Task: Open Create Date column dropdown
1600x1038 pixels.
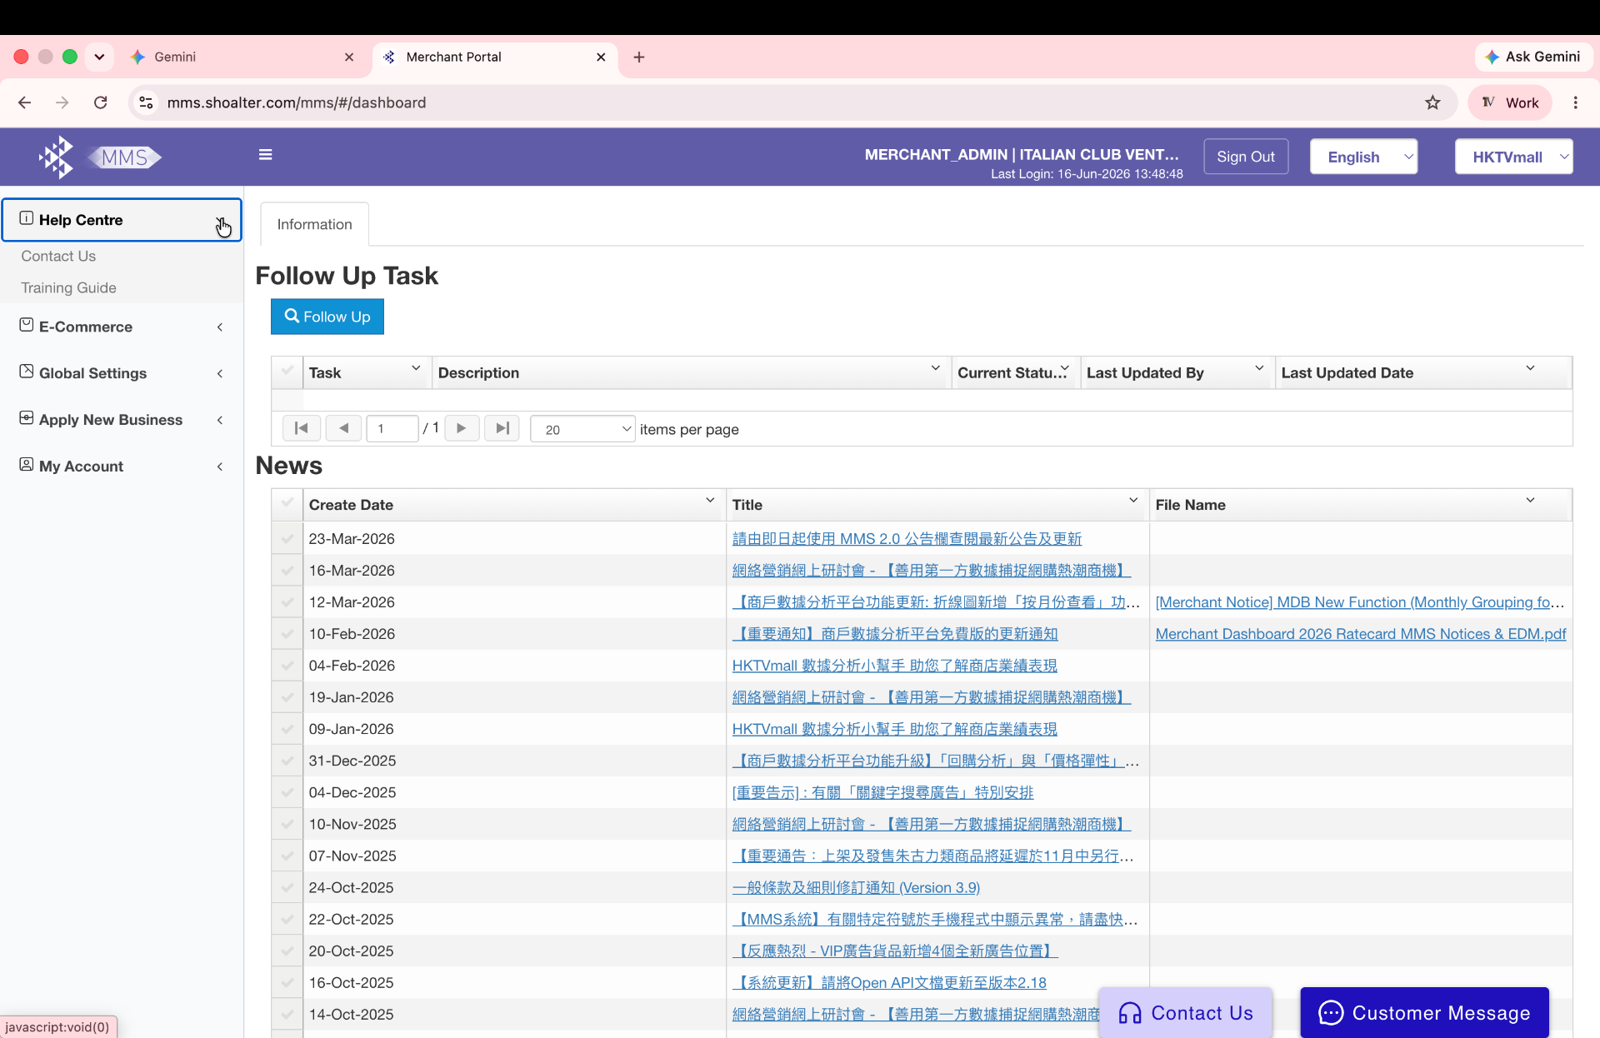Action: pyautogui.click(x=710, y=500)
